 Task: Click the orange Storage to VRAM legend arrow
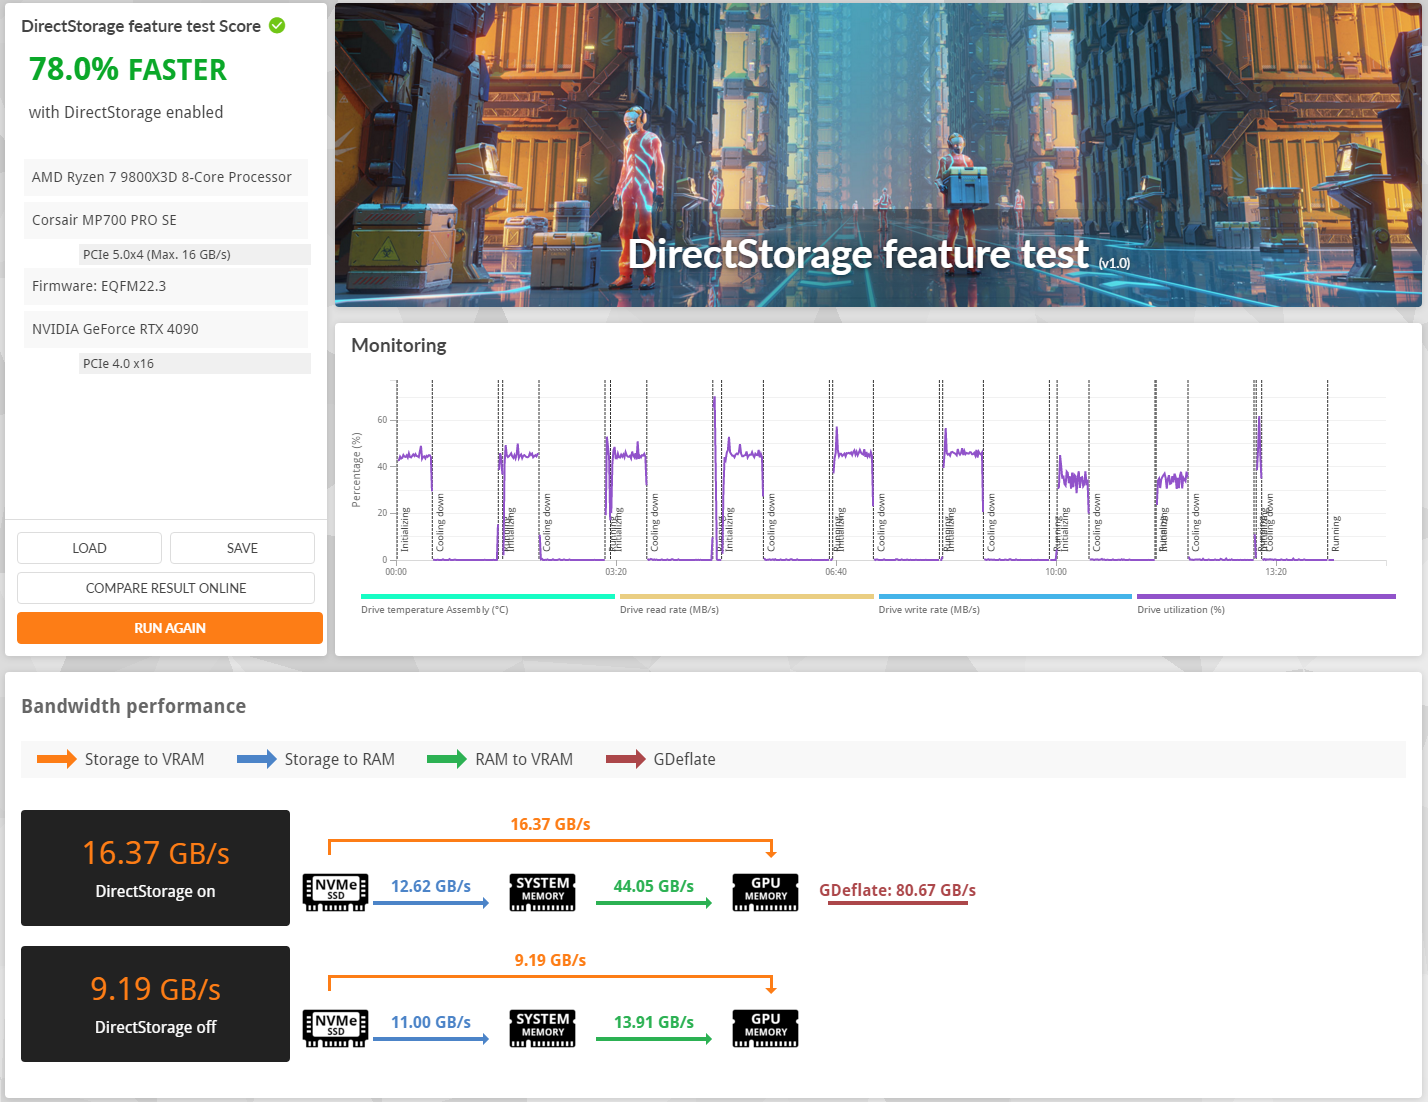point(56,759)
